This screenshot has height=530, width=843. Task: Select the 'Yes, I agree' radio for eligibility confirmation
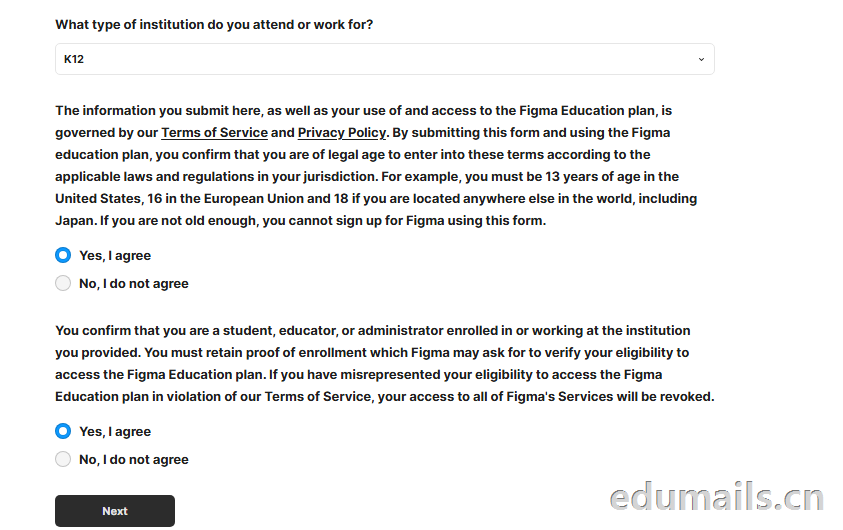[x=63, y=431]
